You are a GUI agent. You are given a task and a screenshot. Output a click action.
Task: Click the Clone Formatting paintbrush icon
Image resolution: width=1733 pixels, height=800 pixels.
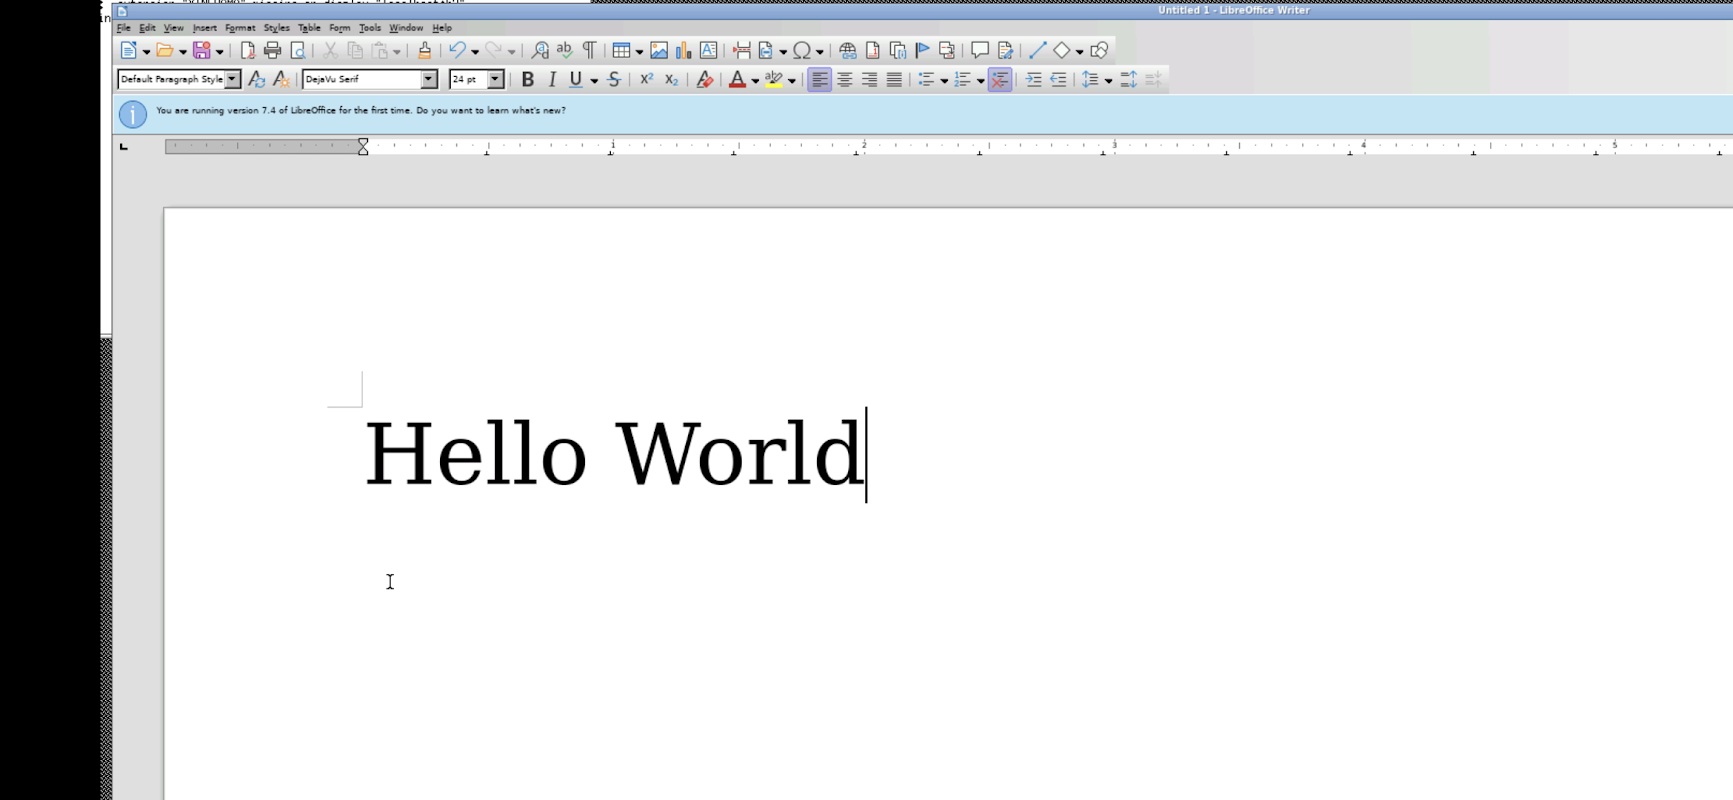point(424,51)
